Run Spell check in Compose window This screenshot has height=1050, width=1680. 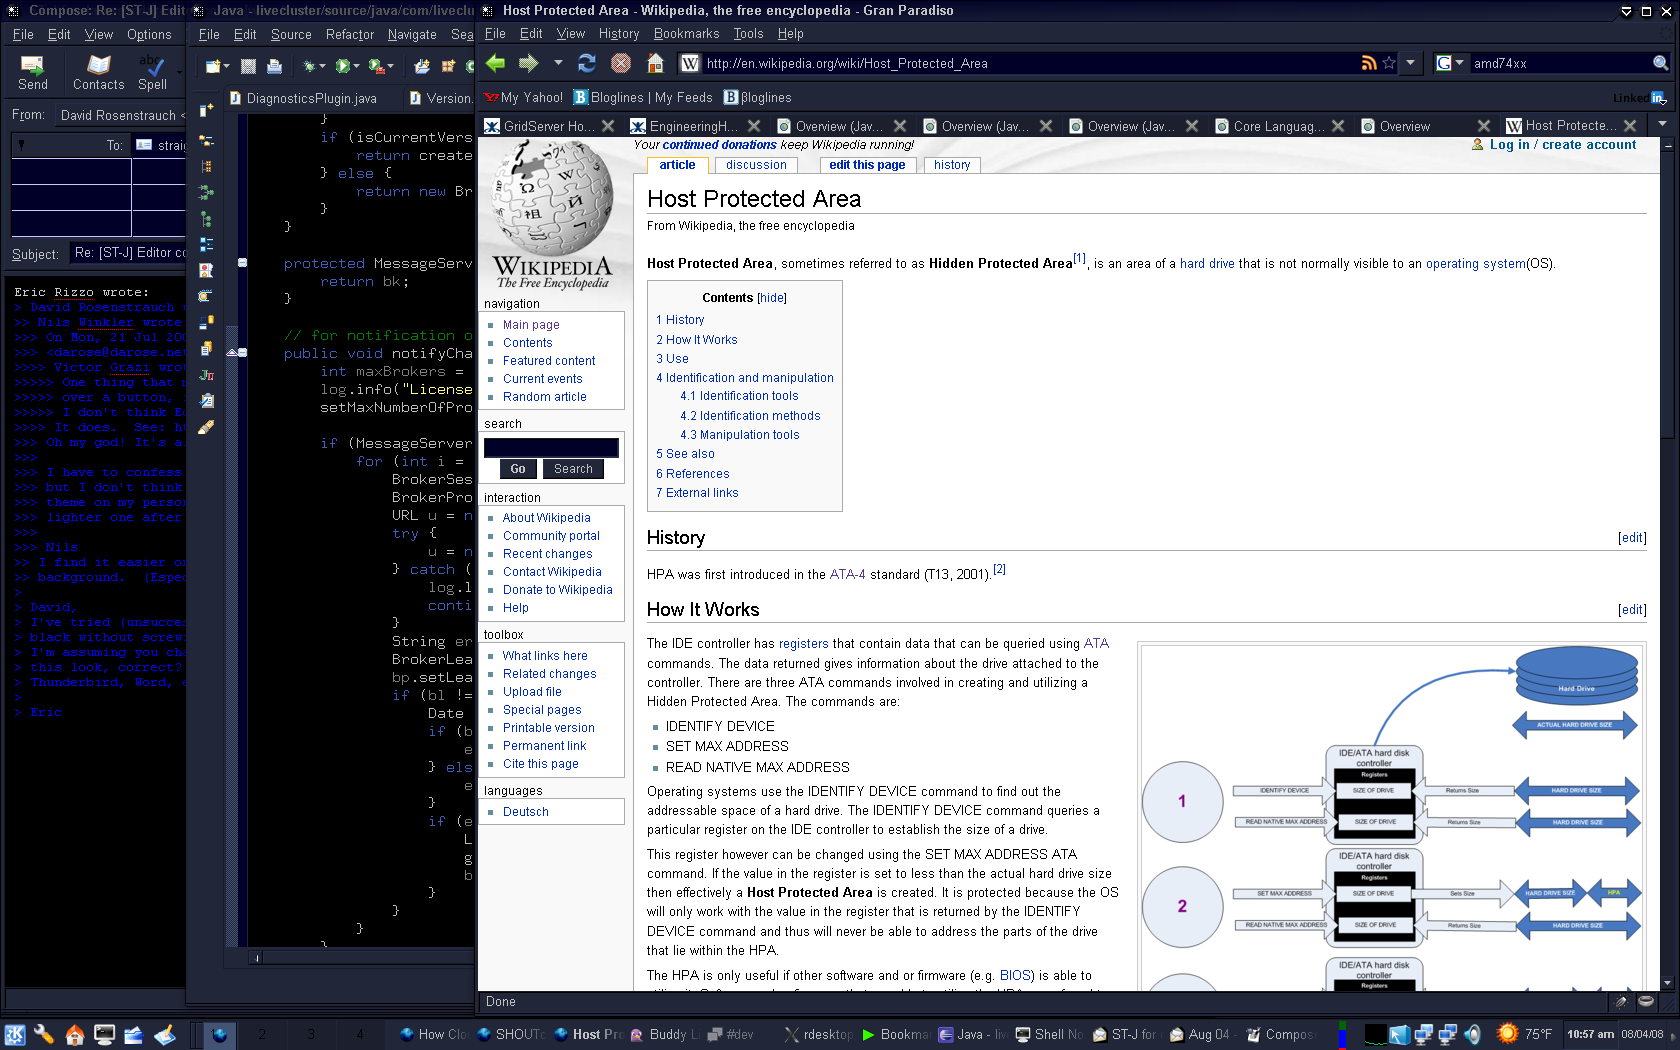[x=152, y=72]
